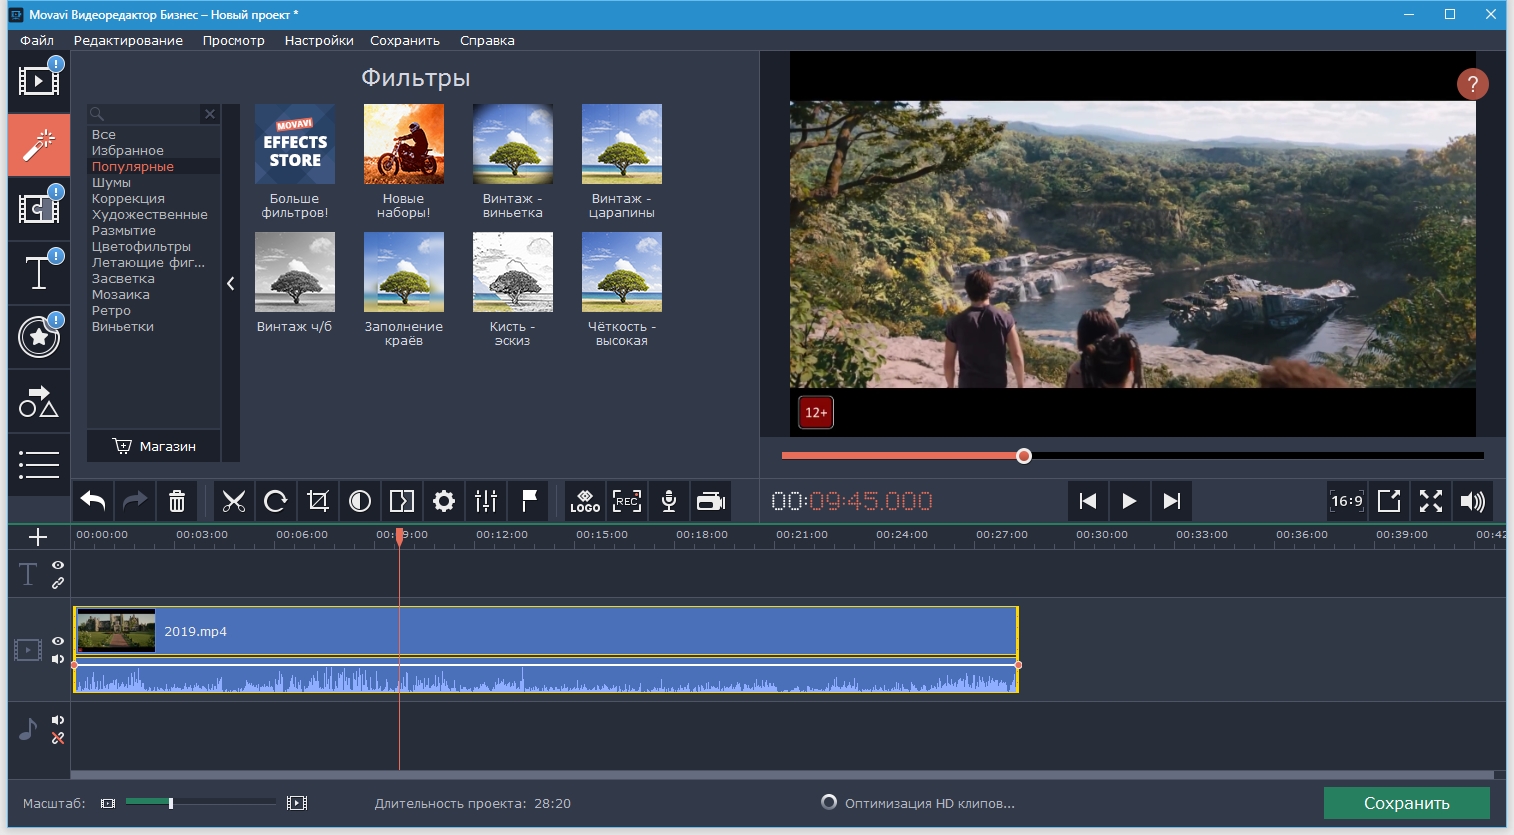Toggle the audio track link icon

58,738
